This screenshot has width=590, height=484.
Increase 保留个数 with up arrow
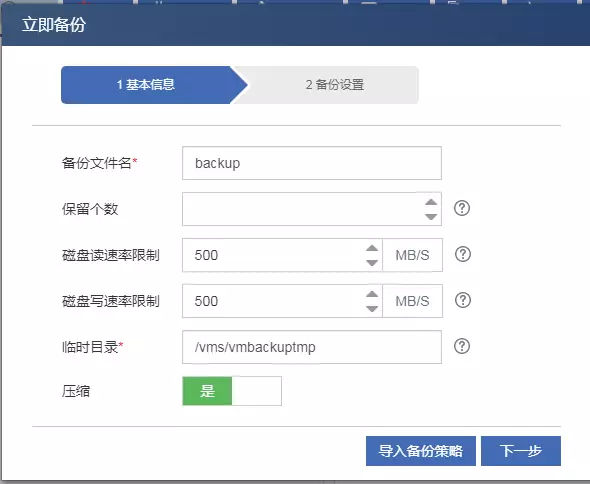pyautogui.click(x=431, y=202)
